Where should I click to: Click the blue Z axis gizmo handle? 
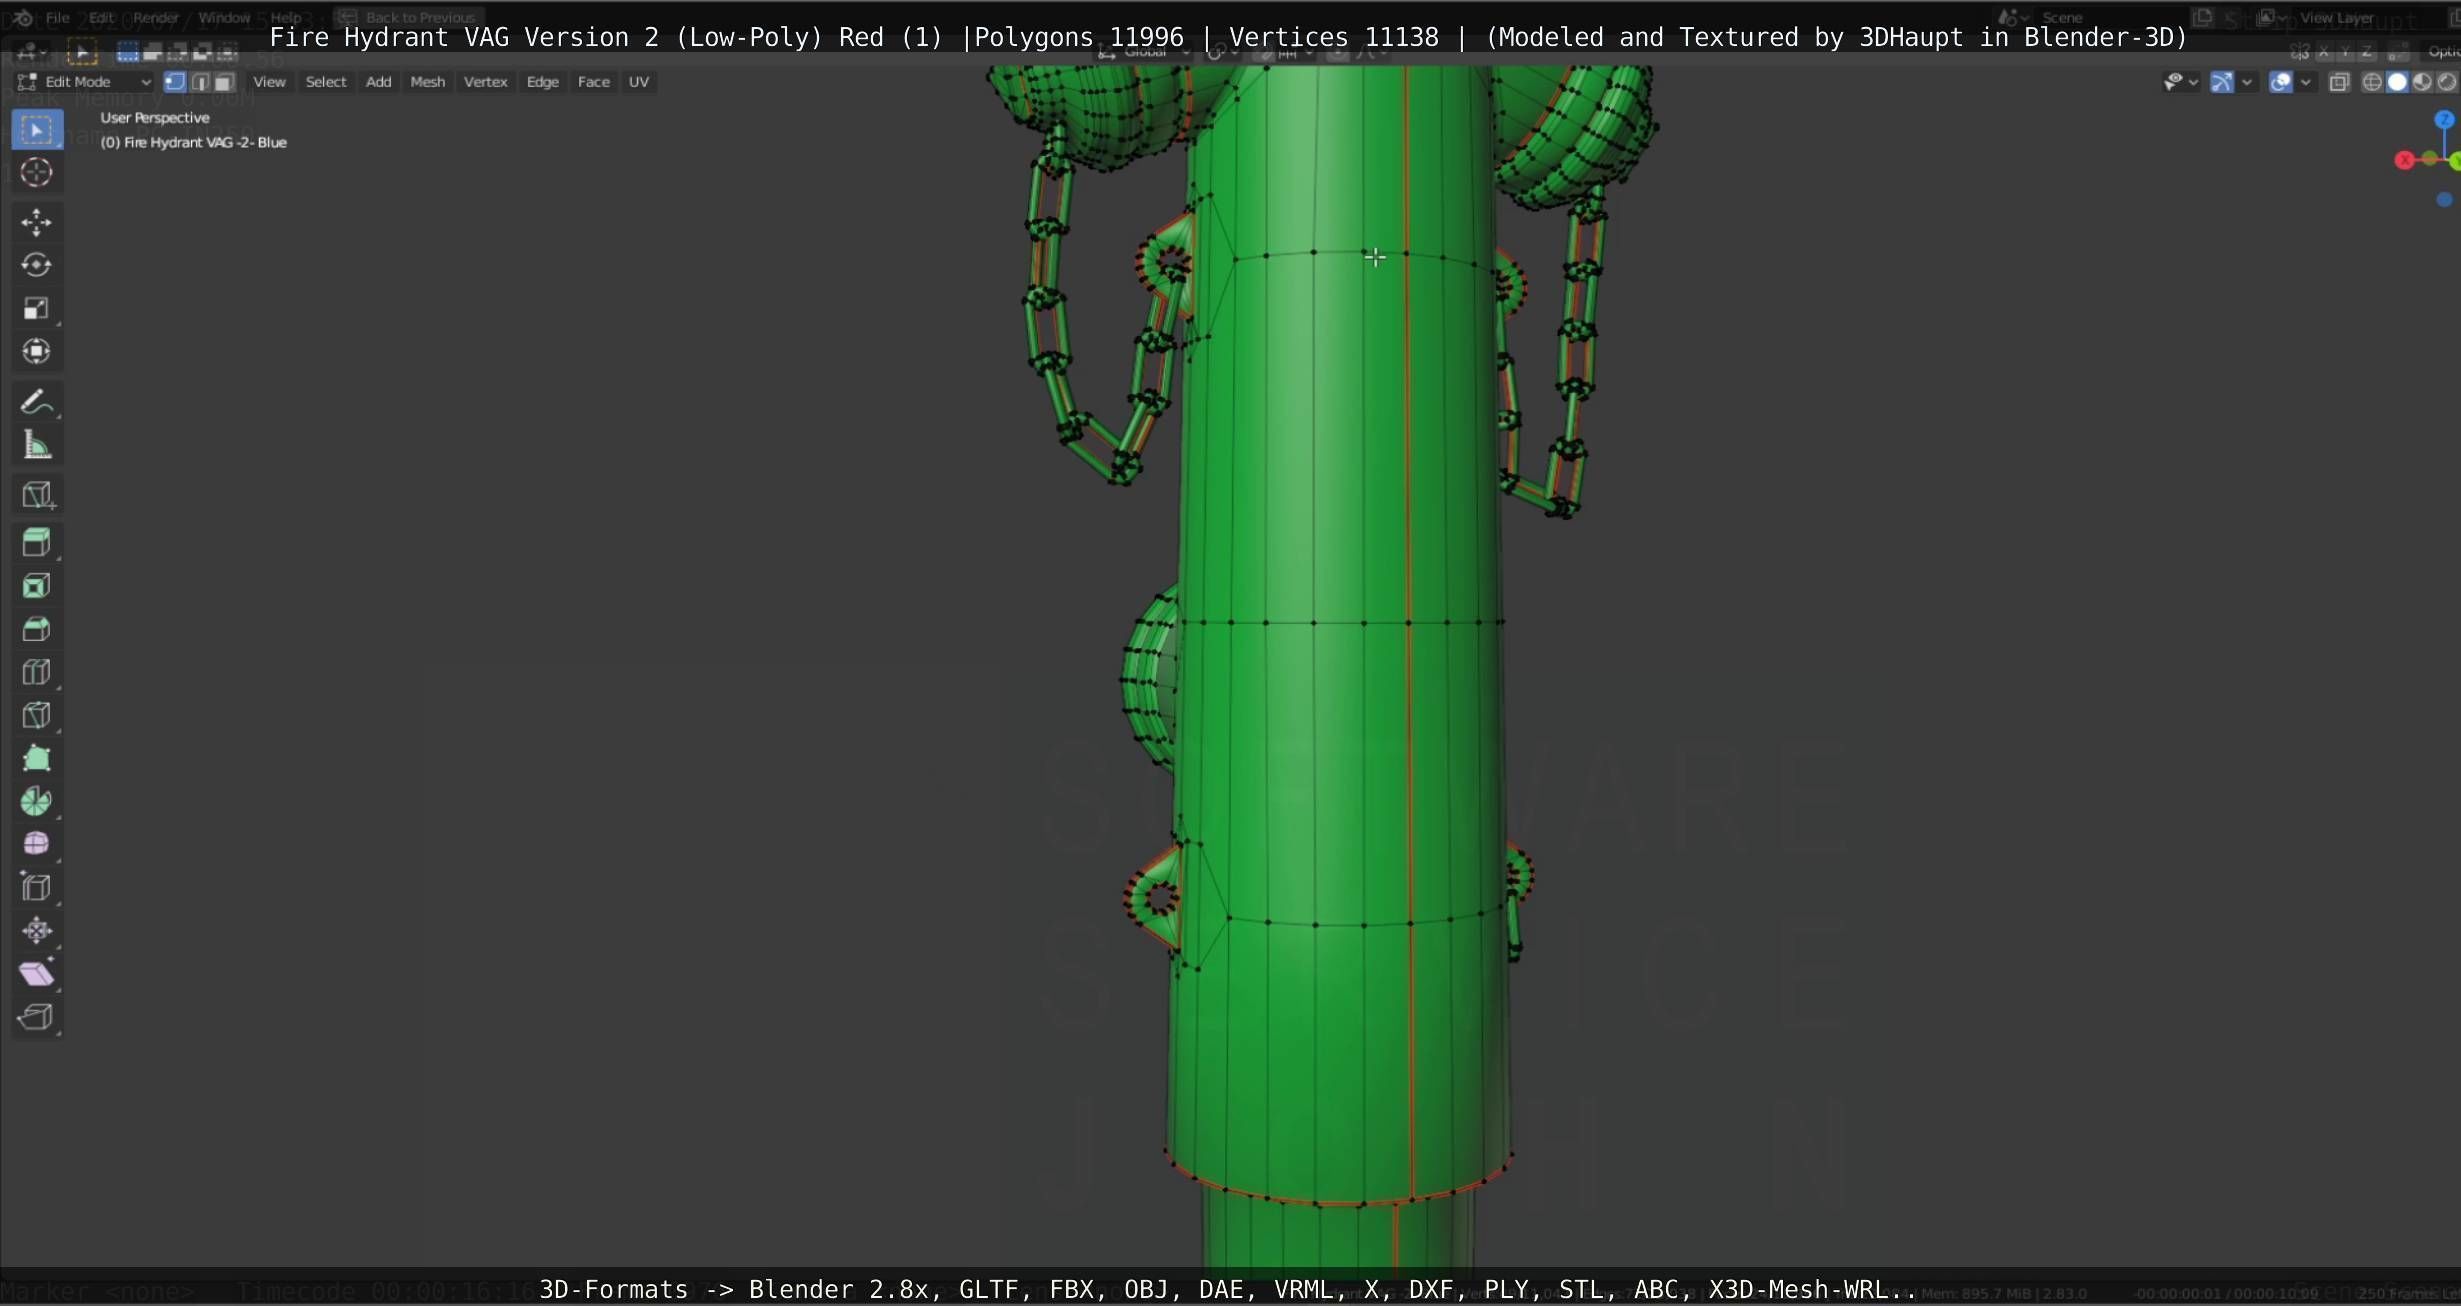coord(2444,120)
